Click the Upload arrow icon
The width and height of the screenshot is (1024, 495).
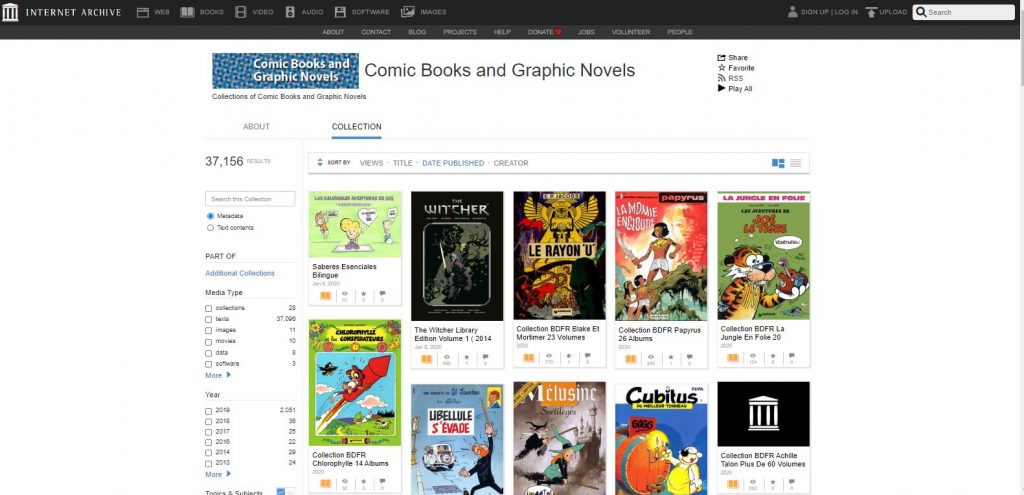(871, 12)
